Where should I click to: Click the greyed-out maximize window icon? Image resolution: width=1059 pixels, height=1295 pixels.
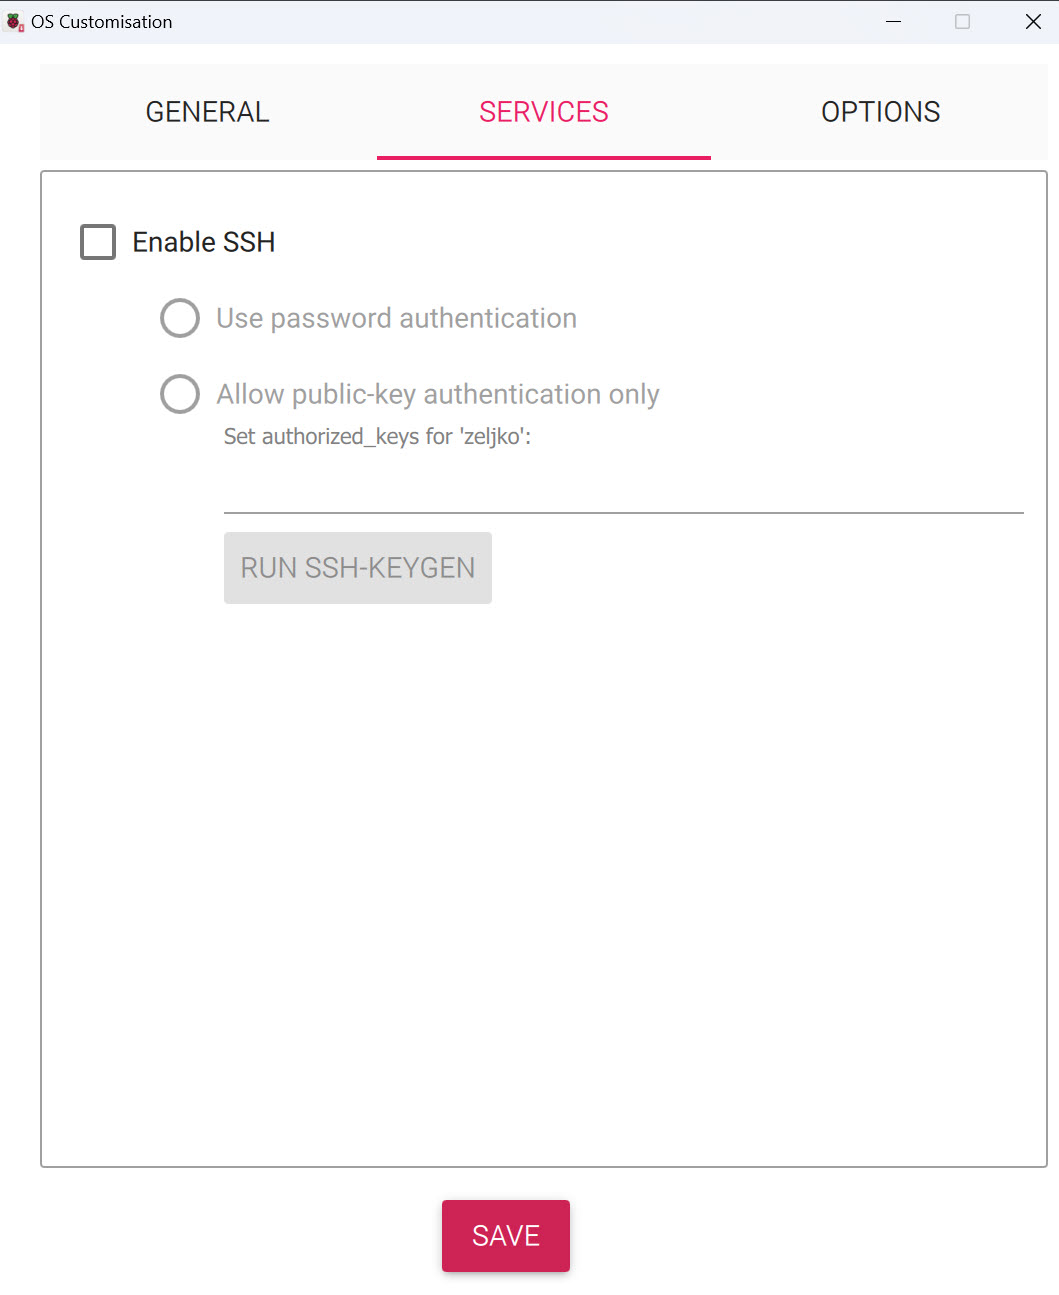click(x=962, y=22)
